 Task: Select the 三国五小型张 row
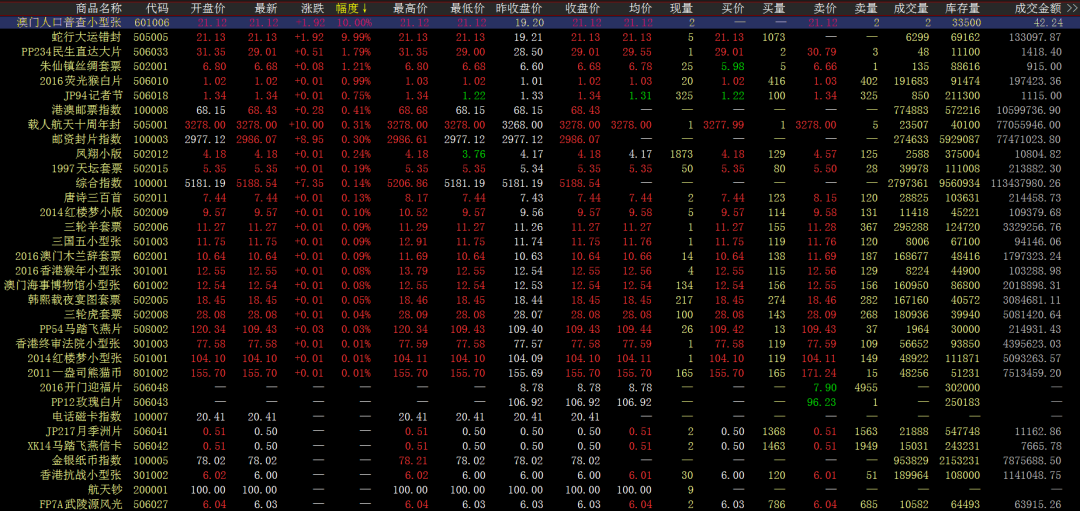(x=540, y=242)
